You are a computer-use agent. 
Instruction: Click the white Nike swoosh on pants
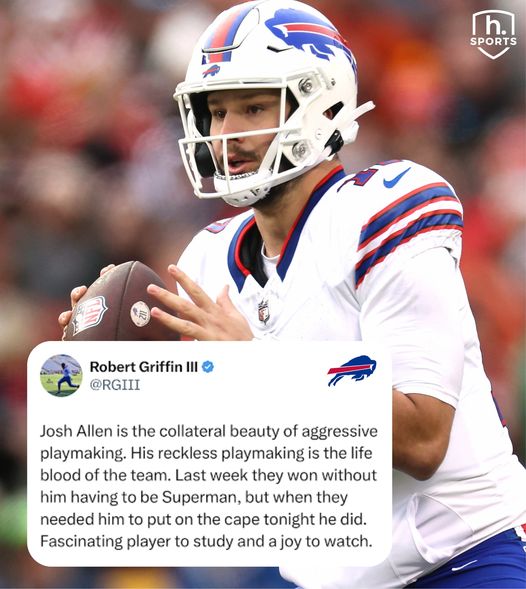click(464, 566)
